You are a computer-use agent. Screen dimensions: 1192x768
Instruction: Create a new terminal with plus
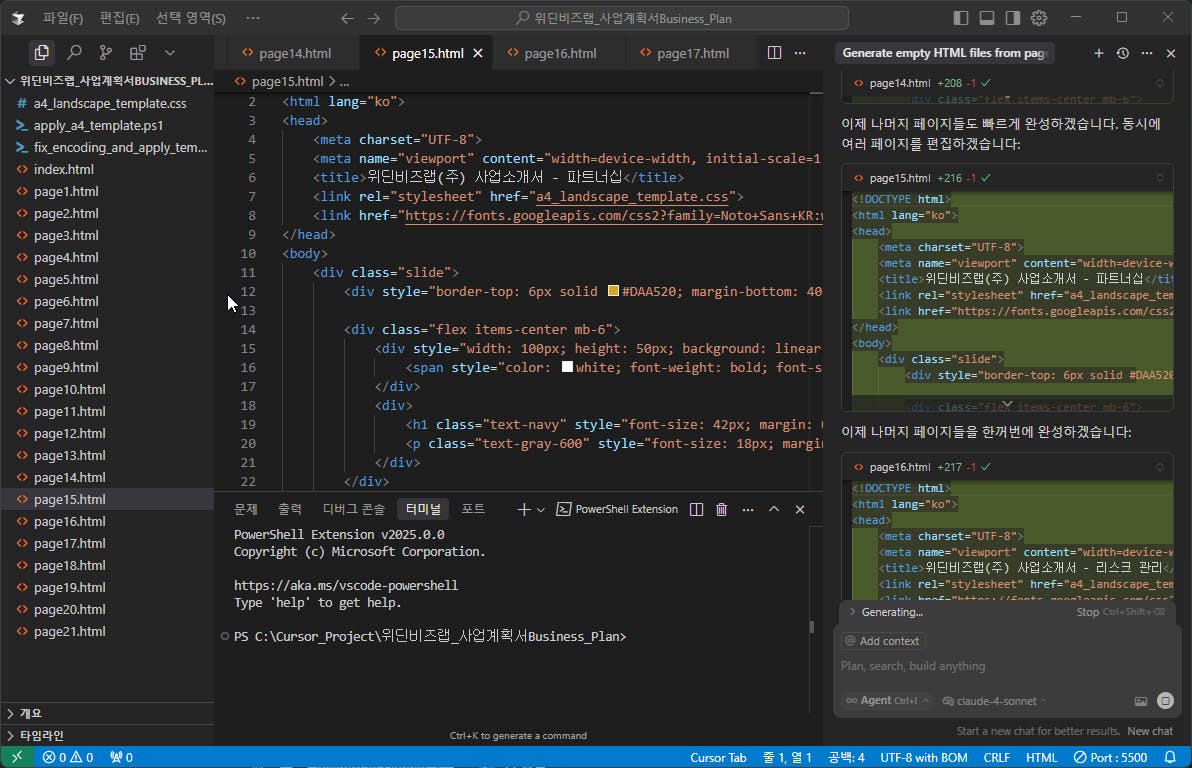(x=523, y=509)
